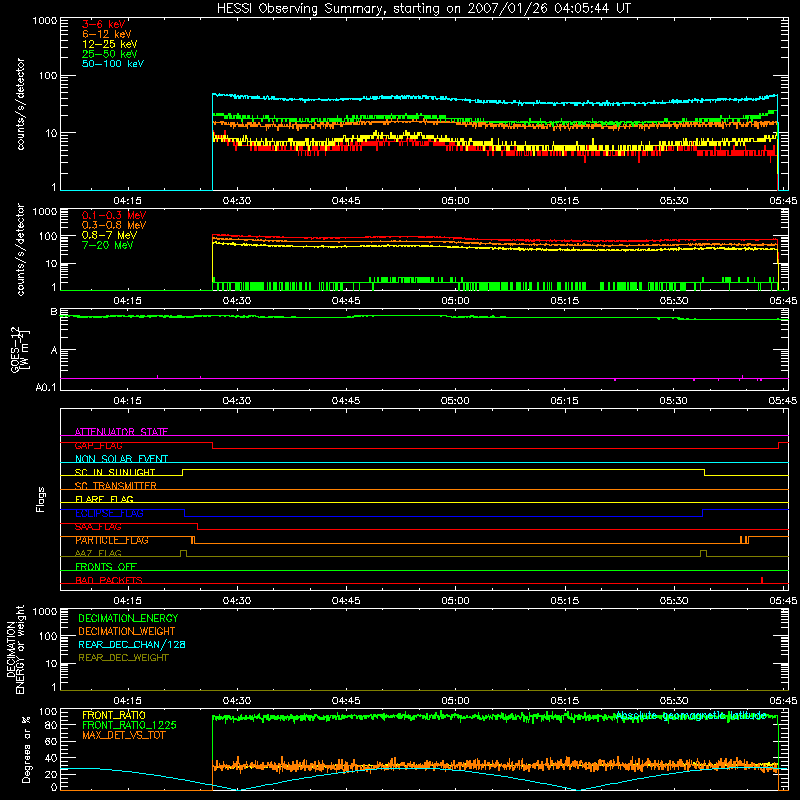
Task: Select the SC_TRANSMITTER flag label
Action: pyautogui.click(x=116, y=485)
